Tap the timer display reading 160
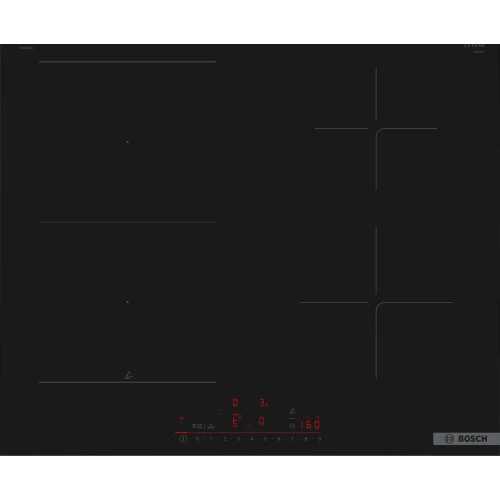 [x=310, y=424]
